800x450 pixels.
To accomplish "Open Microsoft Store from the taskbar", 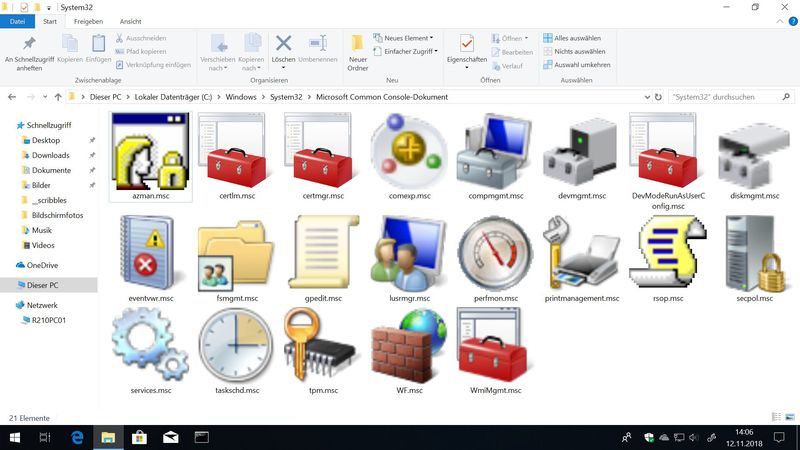I will click(x=139, y=437).
